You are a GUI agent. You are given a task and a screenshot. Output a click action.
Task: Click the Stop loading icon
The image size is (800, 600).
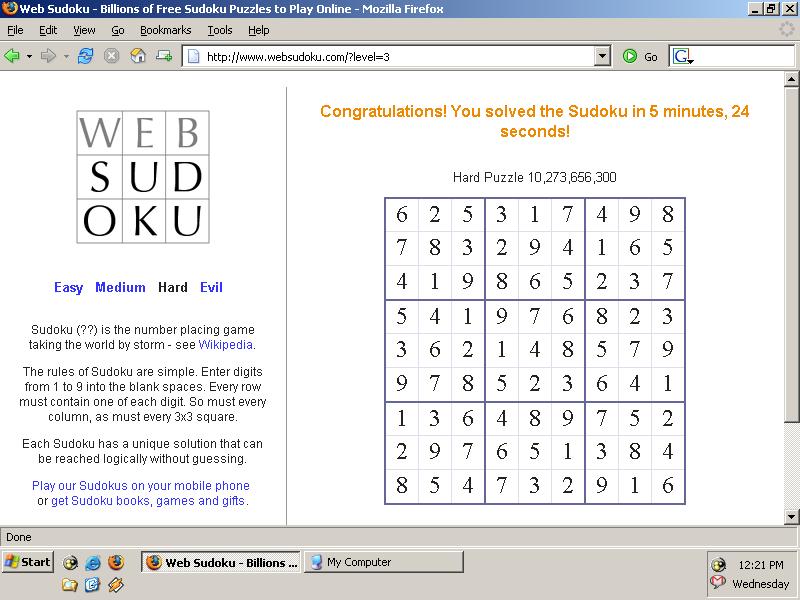(111, 56)
